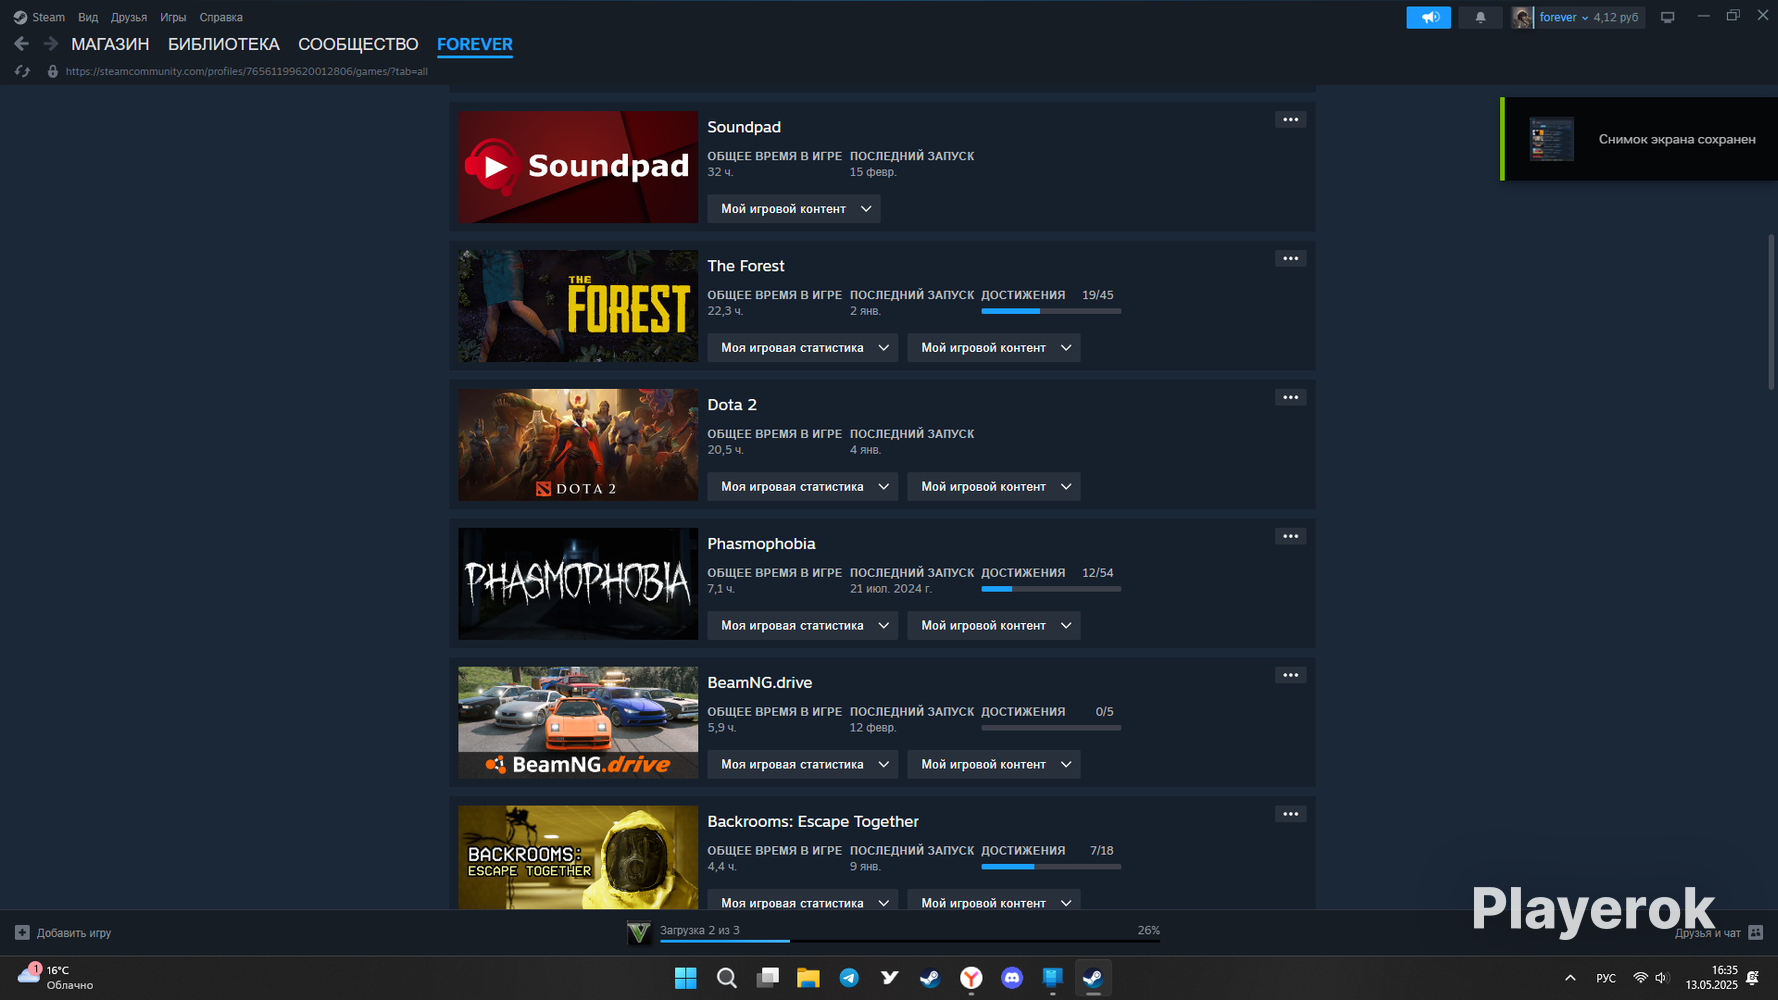Open Discord from the taskbar

point(1012,978)
